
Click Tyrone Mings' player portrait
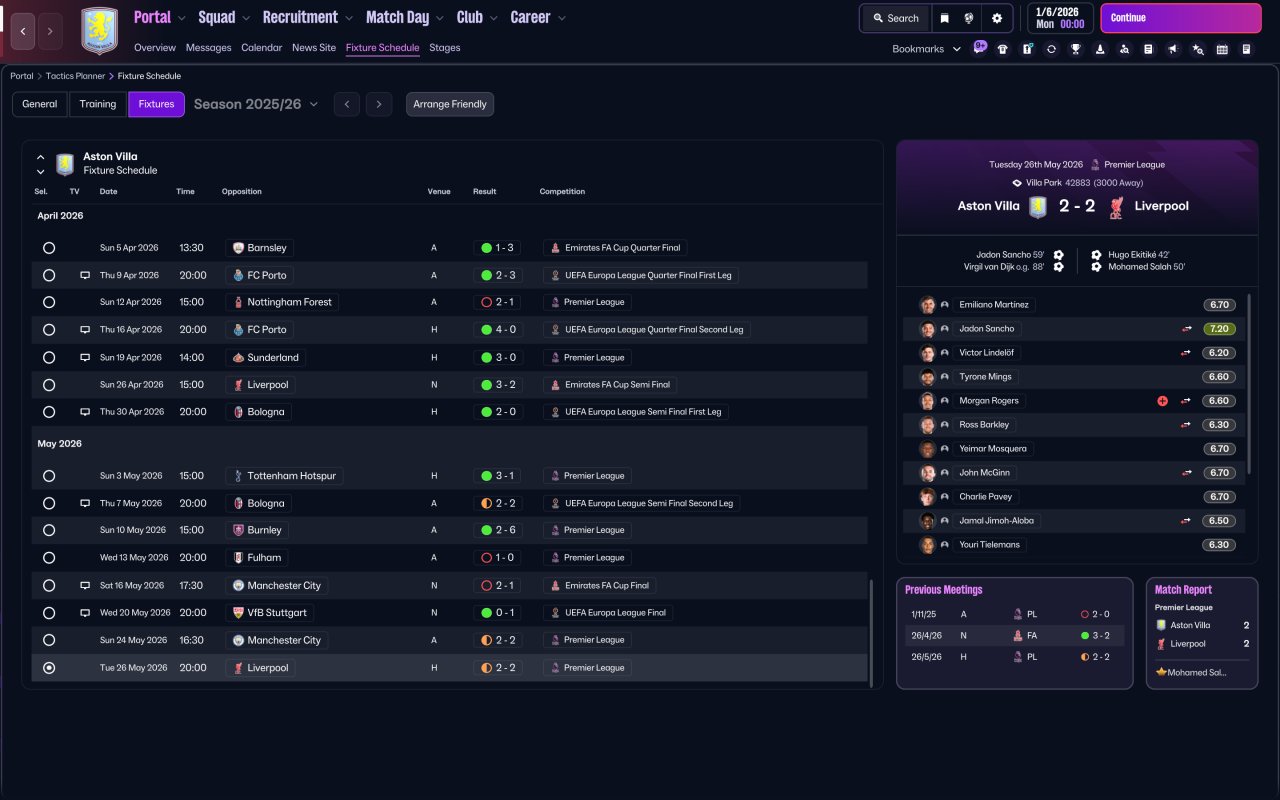927,377
